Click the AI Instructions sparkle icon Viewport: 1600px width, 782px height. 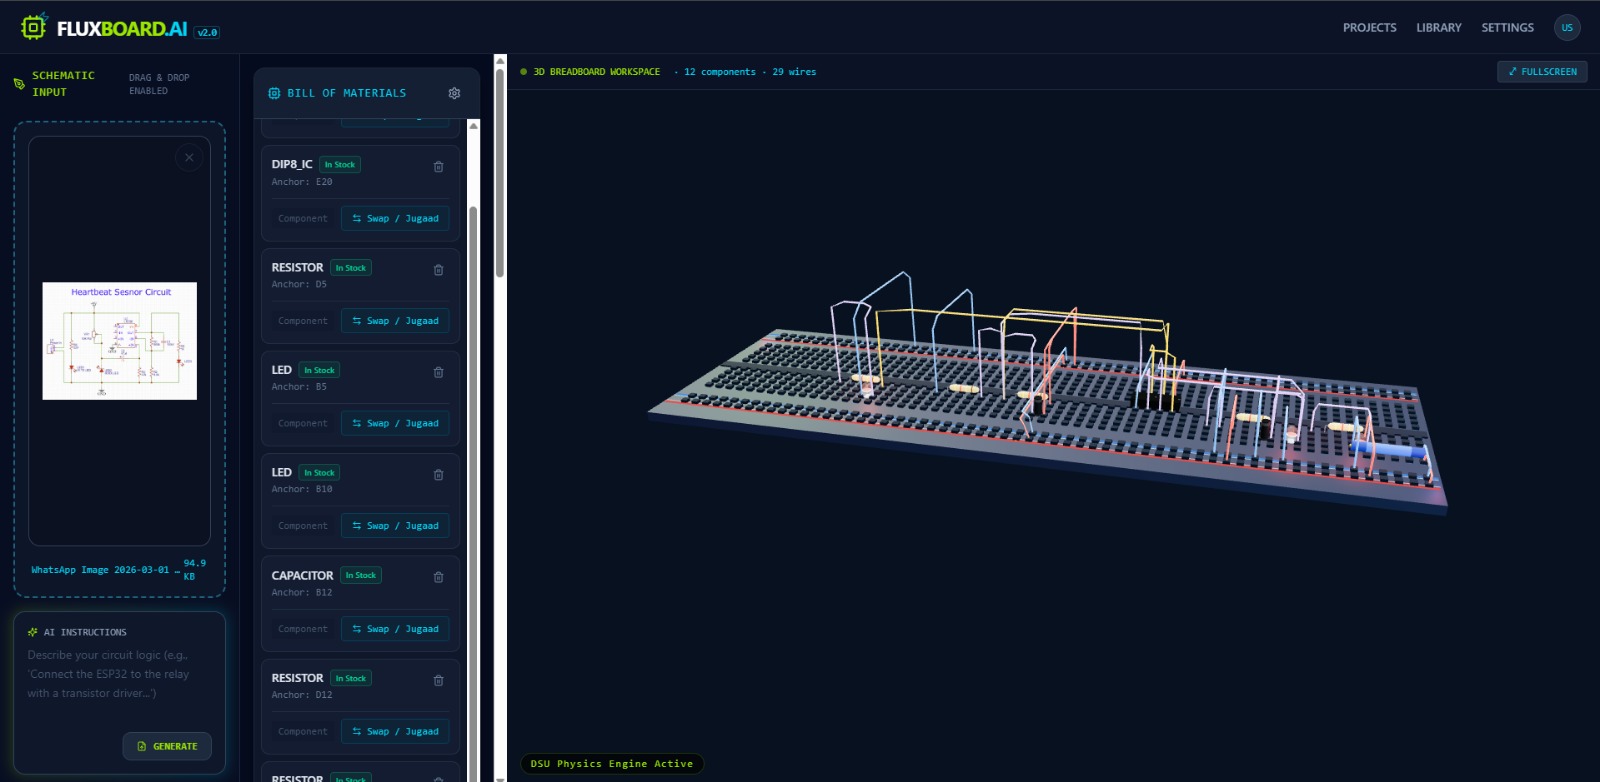33,632
